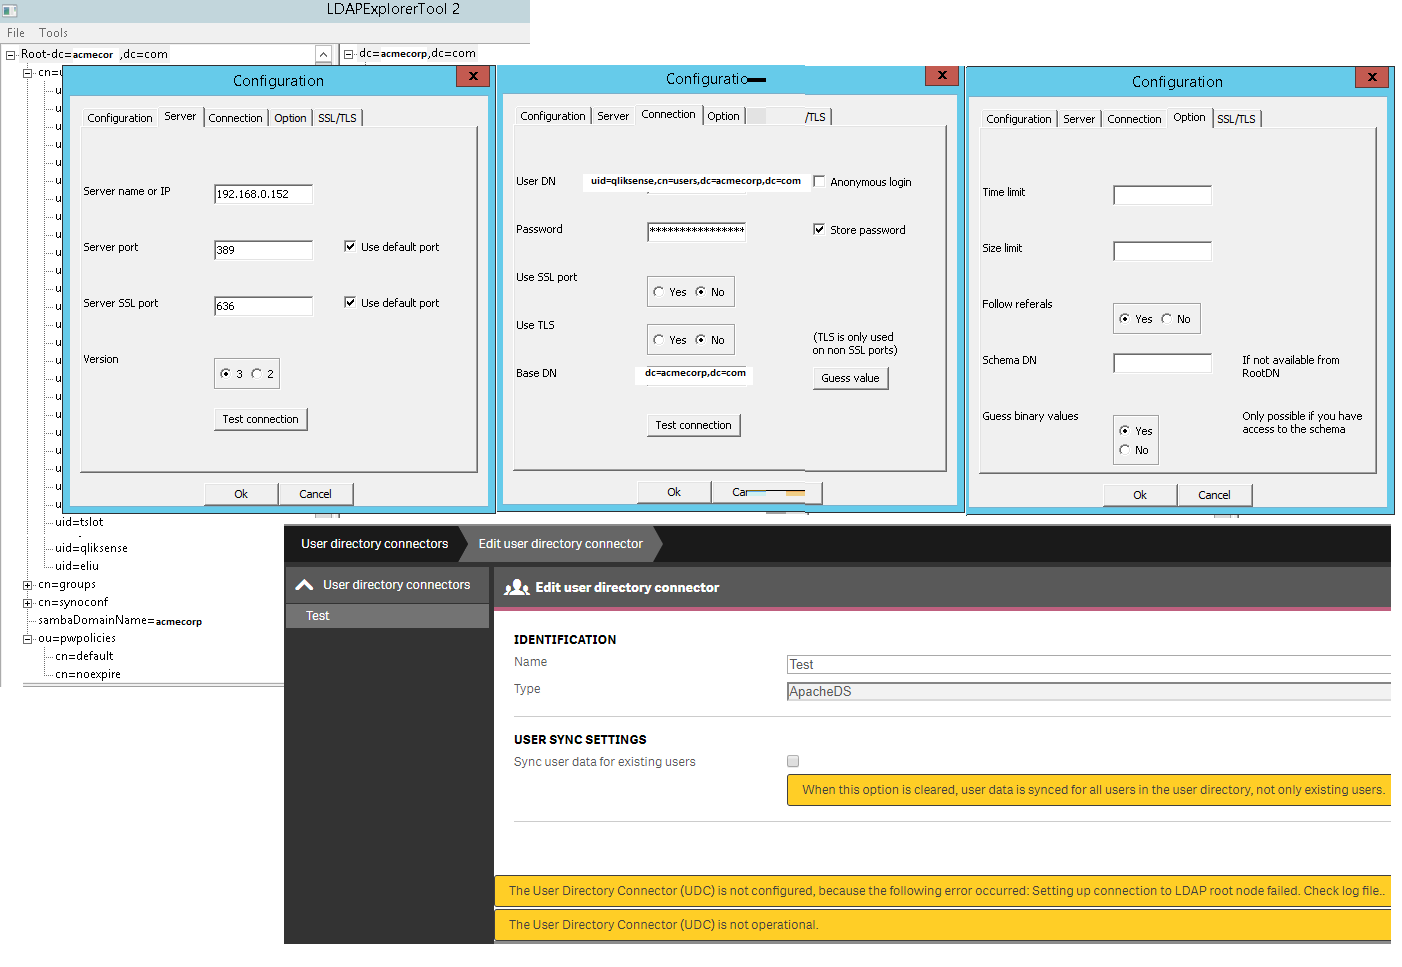Click the Server name or IP field
This screenshot has height=967, width=1402.
tap(263, 194)
